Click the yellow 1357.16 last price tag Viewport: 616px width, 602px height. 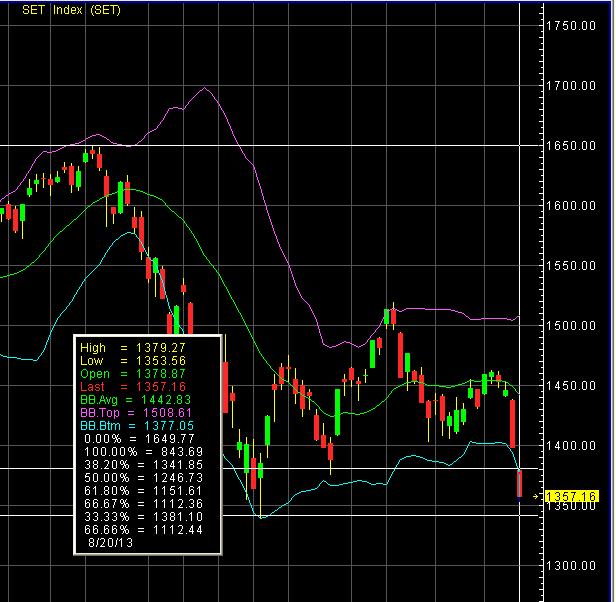click(x=572, y=496)
